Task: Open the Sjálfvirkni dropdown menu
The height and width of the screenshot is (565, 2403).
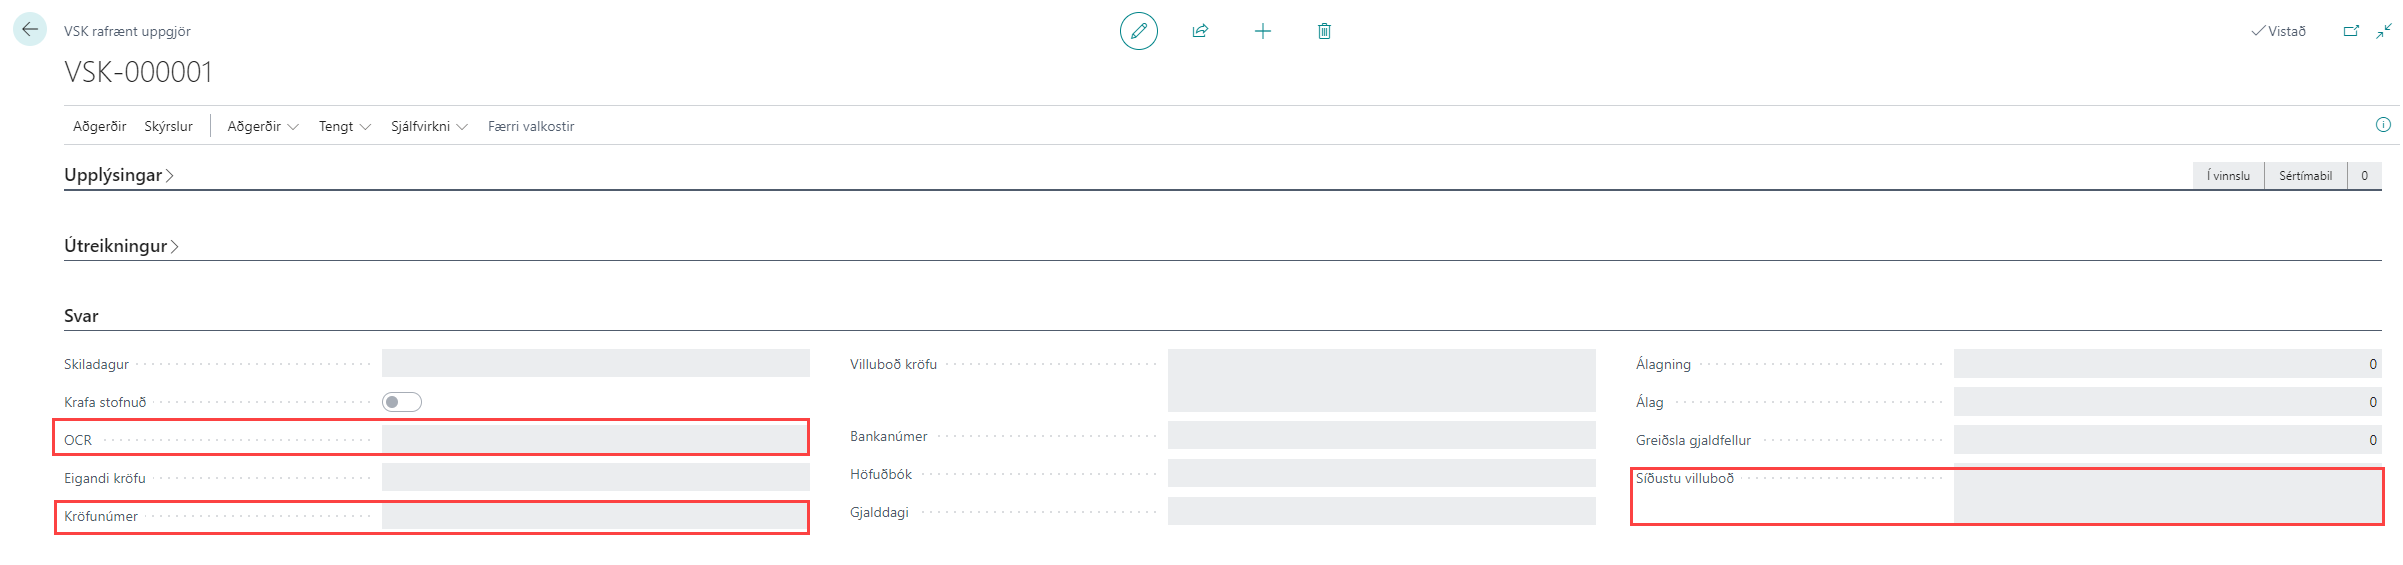Action: coord(428,126)
